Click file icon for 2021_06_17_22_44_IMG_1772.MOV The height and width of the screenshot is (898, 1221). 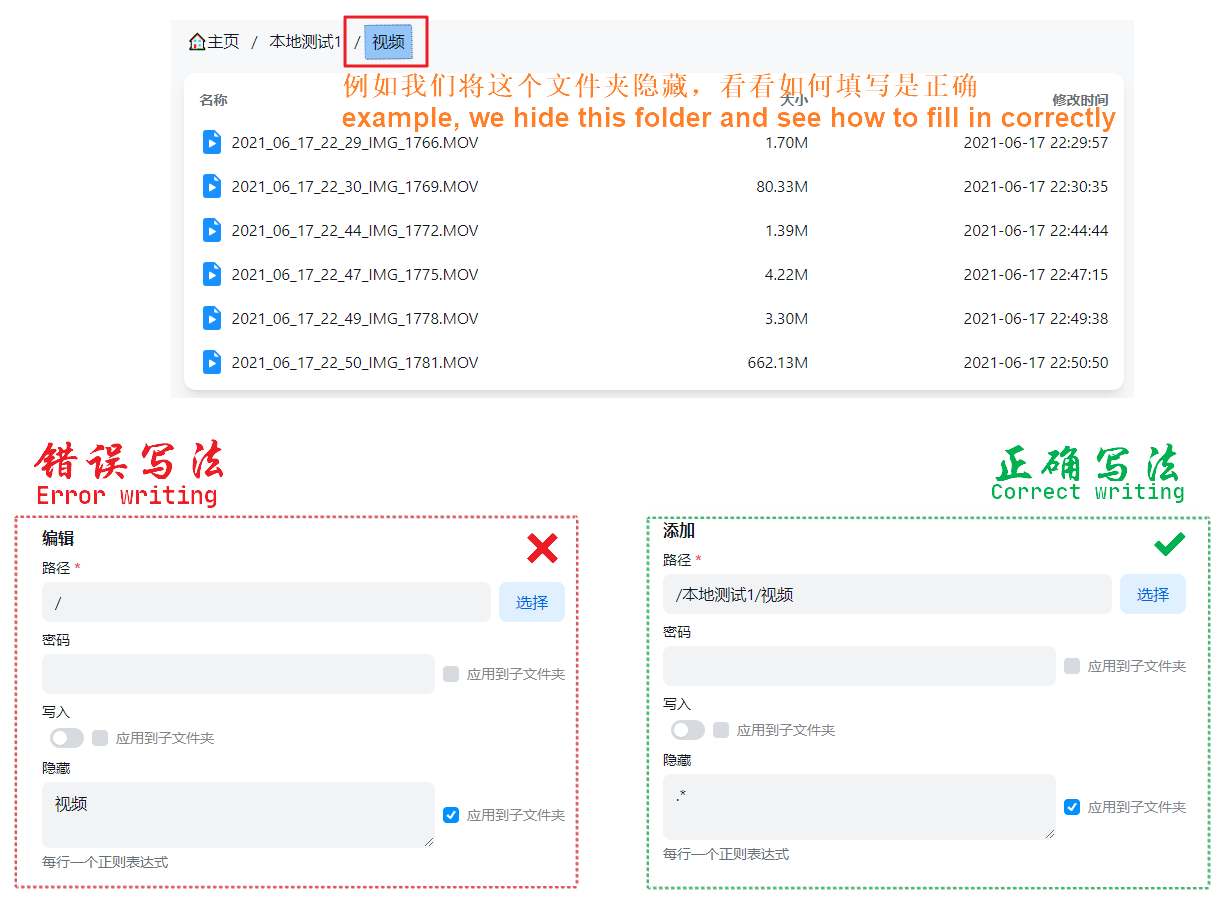[212, 230]
